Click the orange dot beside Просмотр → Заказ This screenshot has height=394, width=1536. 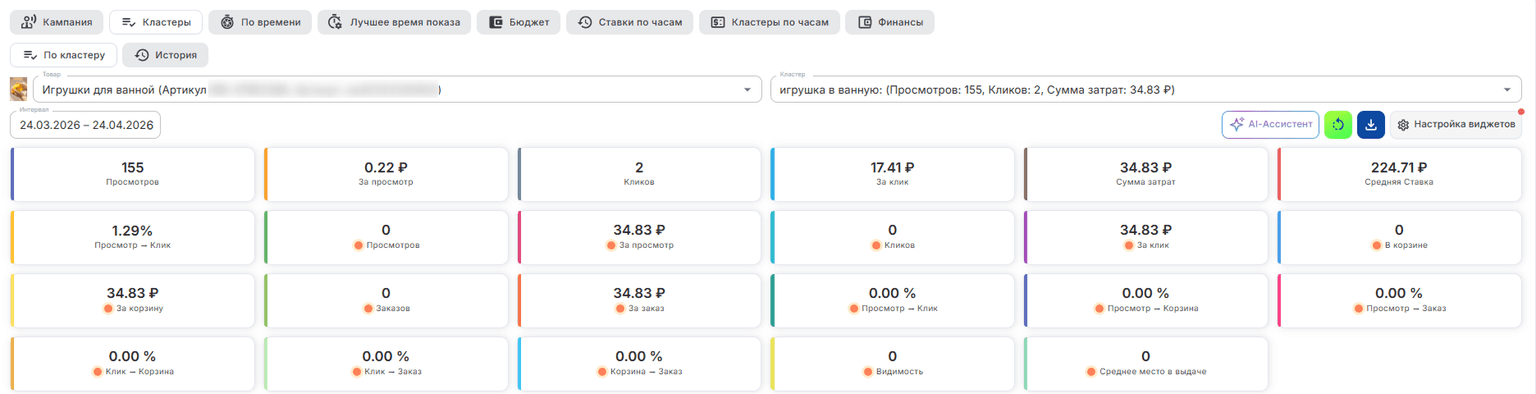click(x=1358, y=308)
